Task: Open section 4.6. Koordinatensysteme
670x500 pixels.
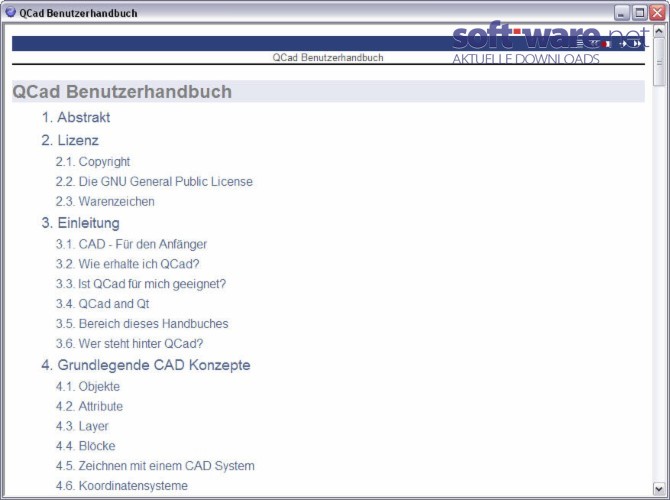Action: point(122,485)
